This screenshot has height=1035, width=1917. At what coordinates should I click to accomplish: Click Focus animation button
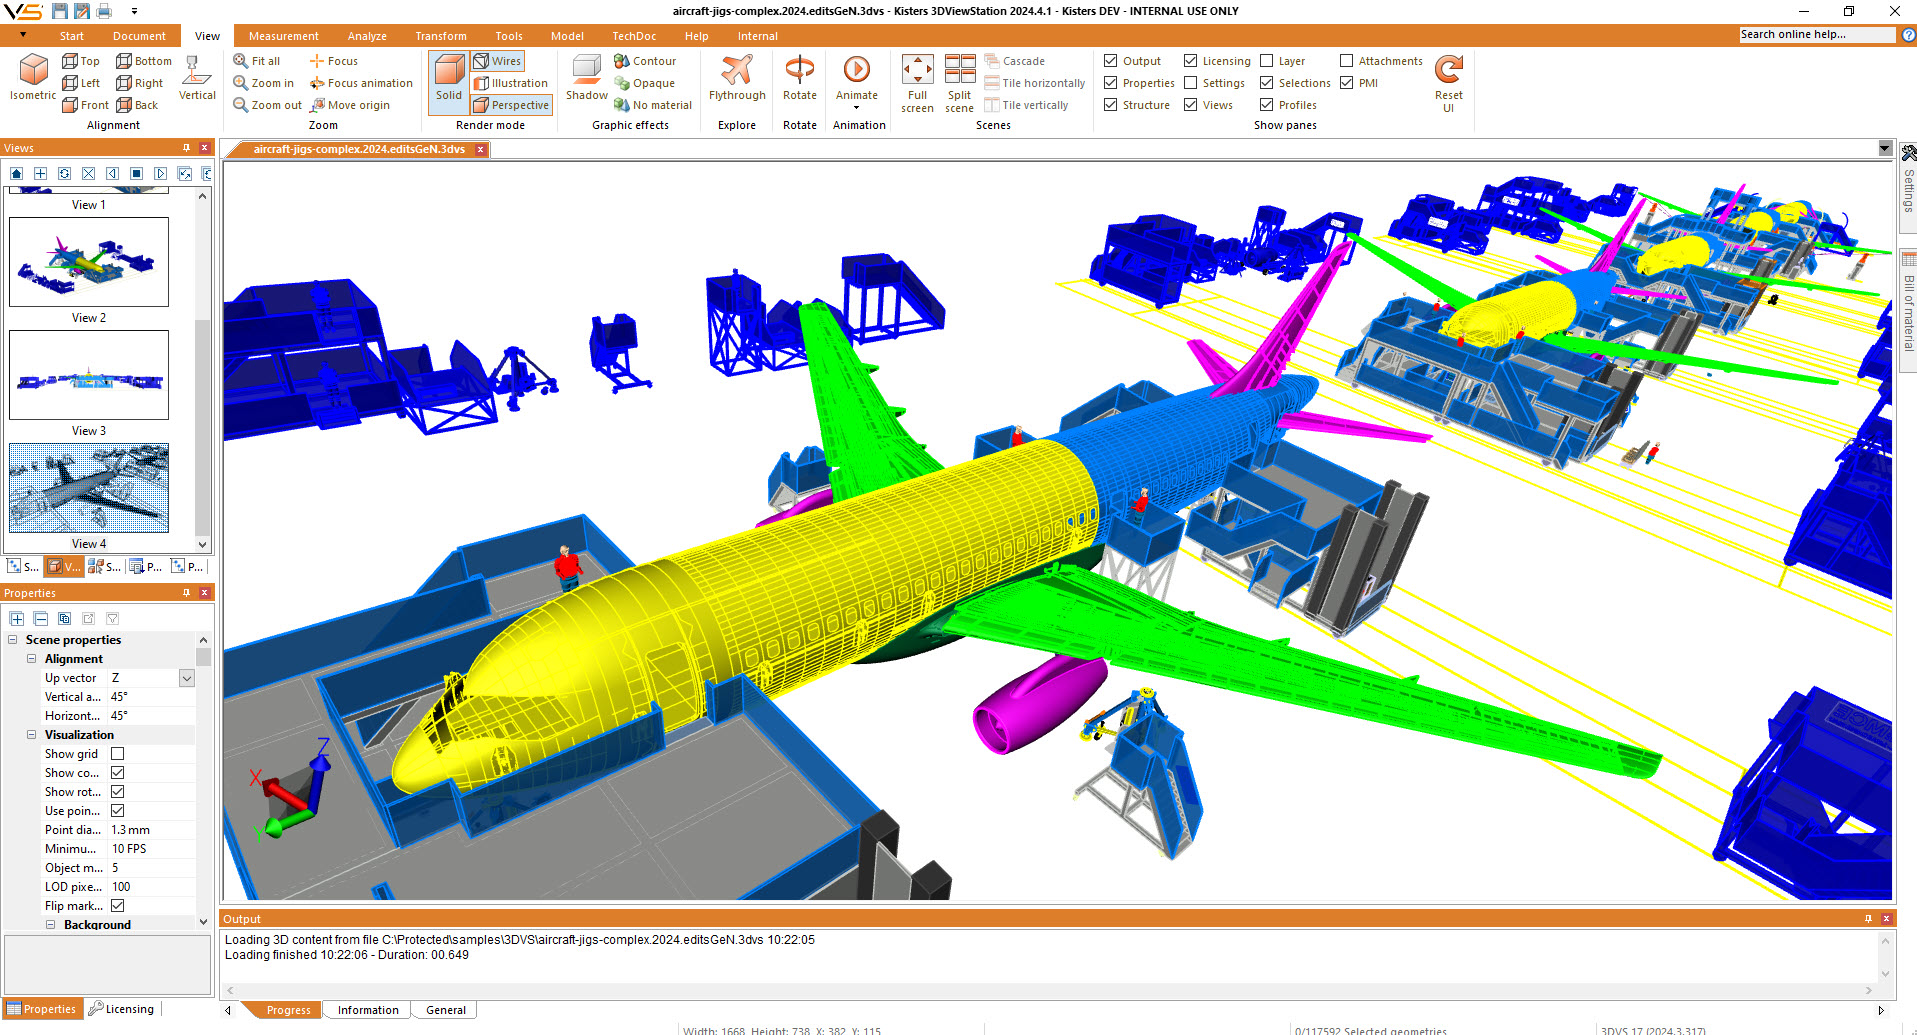click(x=361, y=83)
